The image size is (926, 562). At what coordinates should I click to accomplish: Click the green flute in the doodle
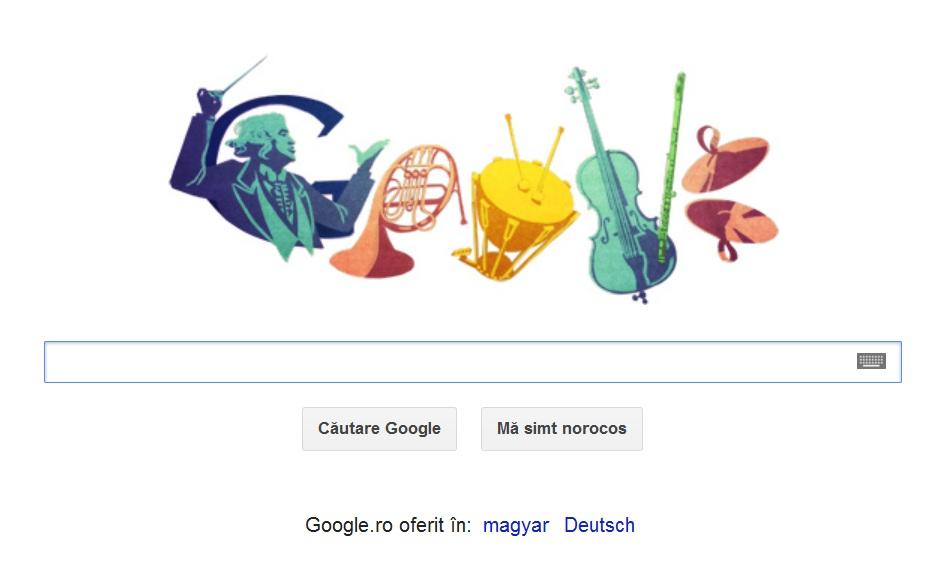671,168
